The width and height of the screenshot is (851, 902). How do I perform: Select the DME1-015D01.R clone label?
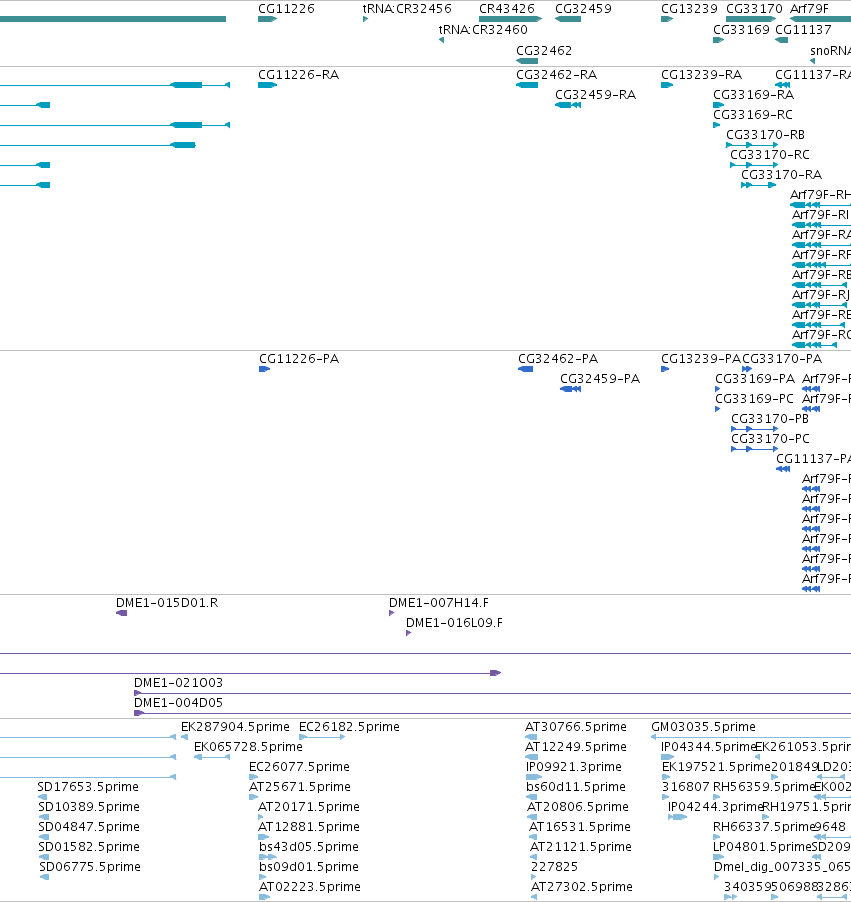pyautogui.click(x=167, y=603)
